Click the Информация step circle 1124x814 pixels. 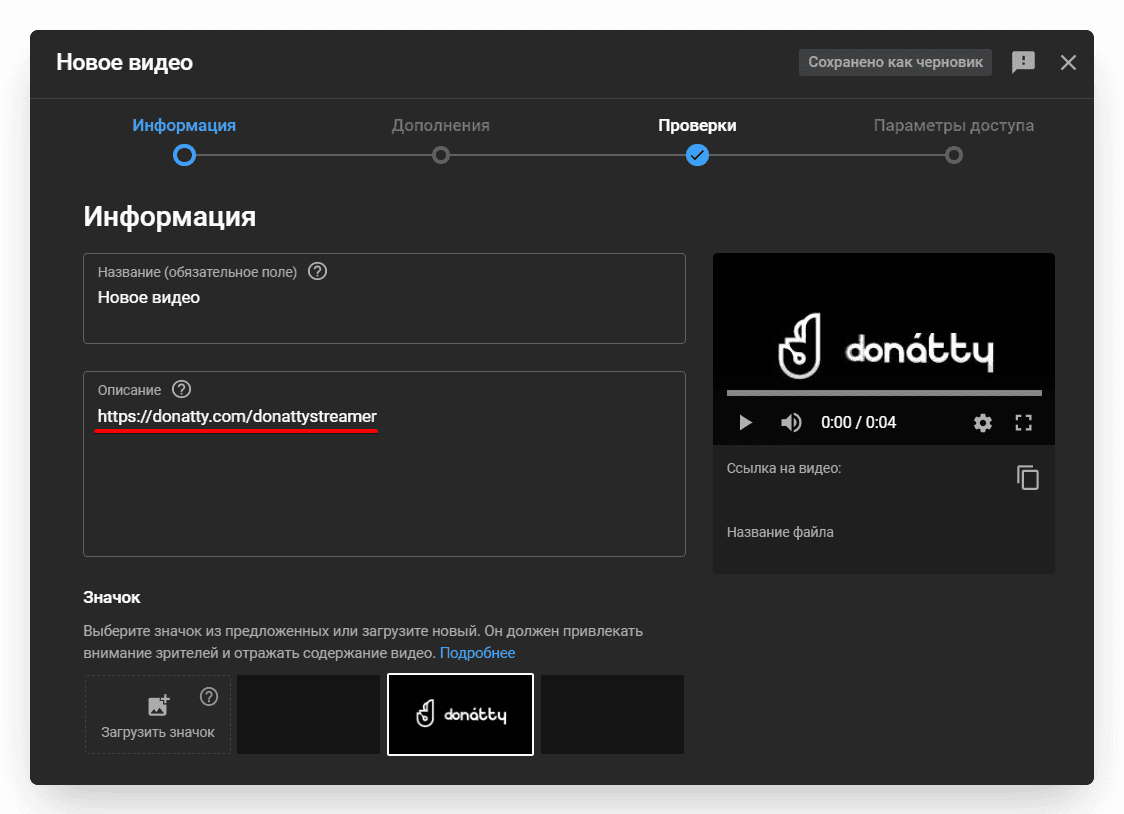[x=184, y=155]
